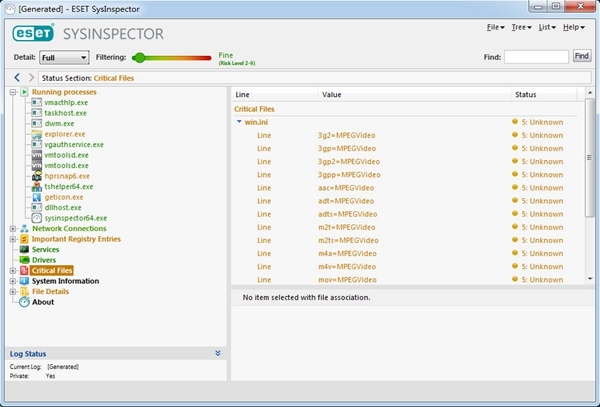
Task: Select the m4v=MPEGVideo row
Action: 405,267
